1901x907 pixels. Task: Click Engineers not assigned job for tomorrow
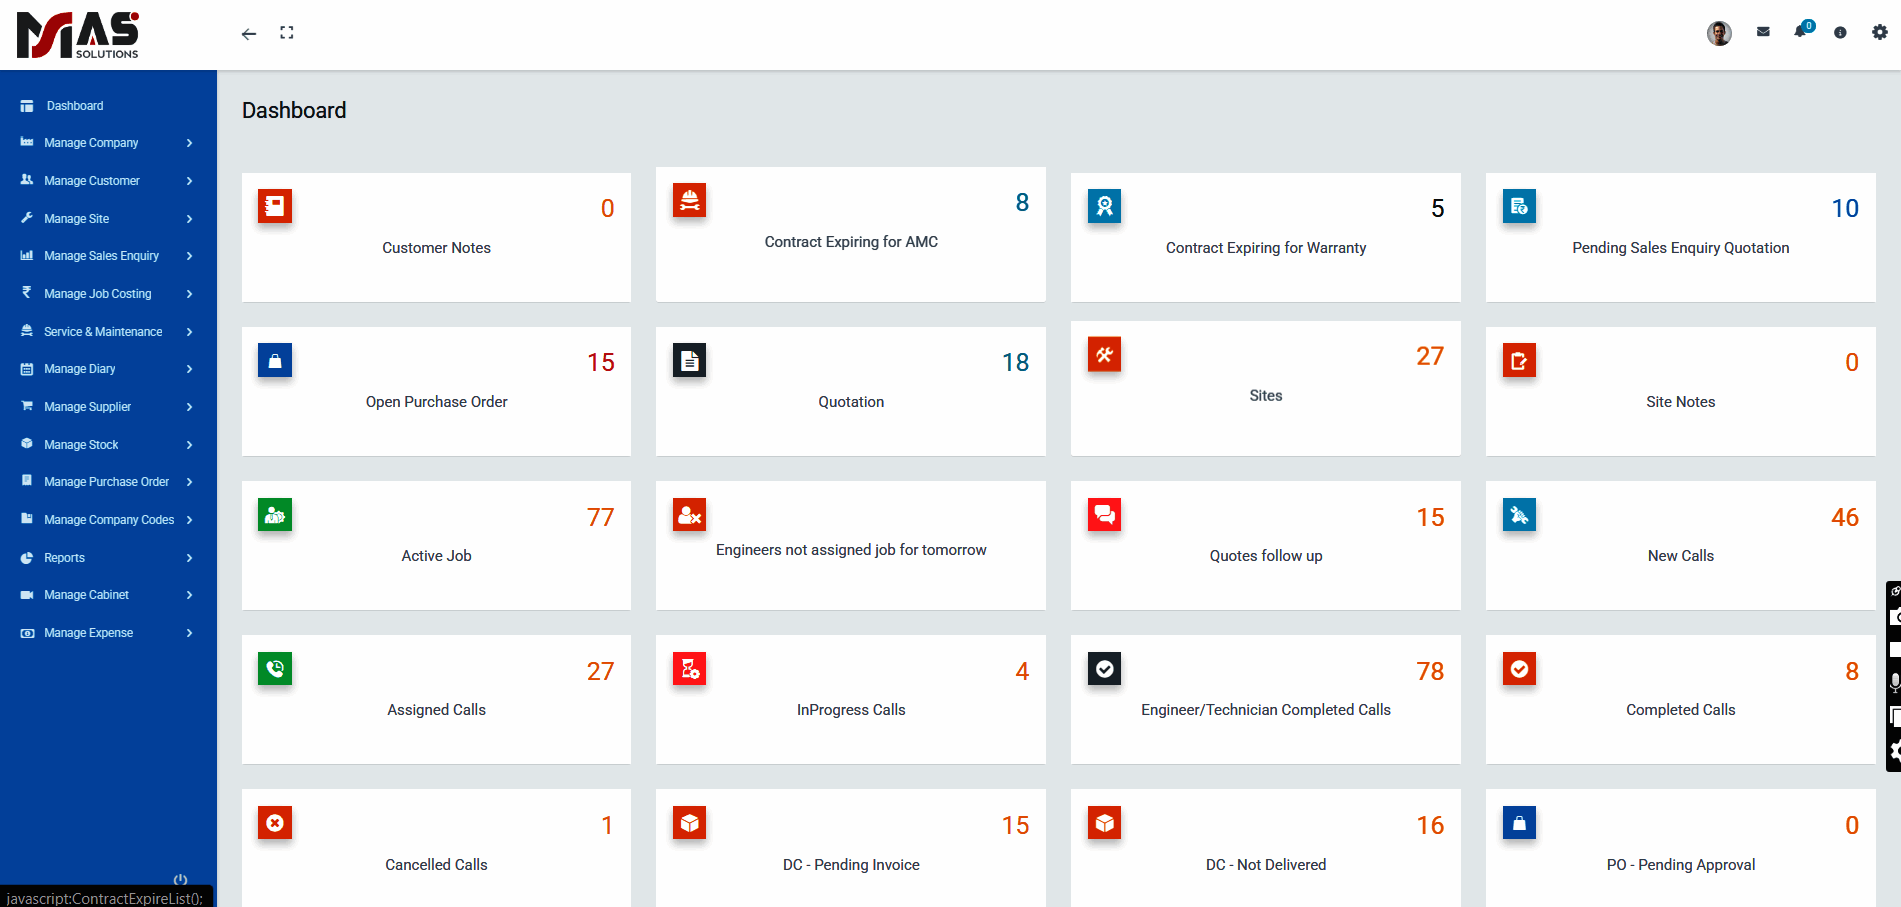[x=851, y=550]
